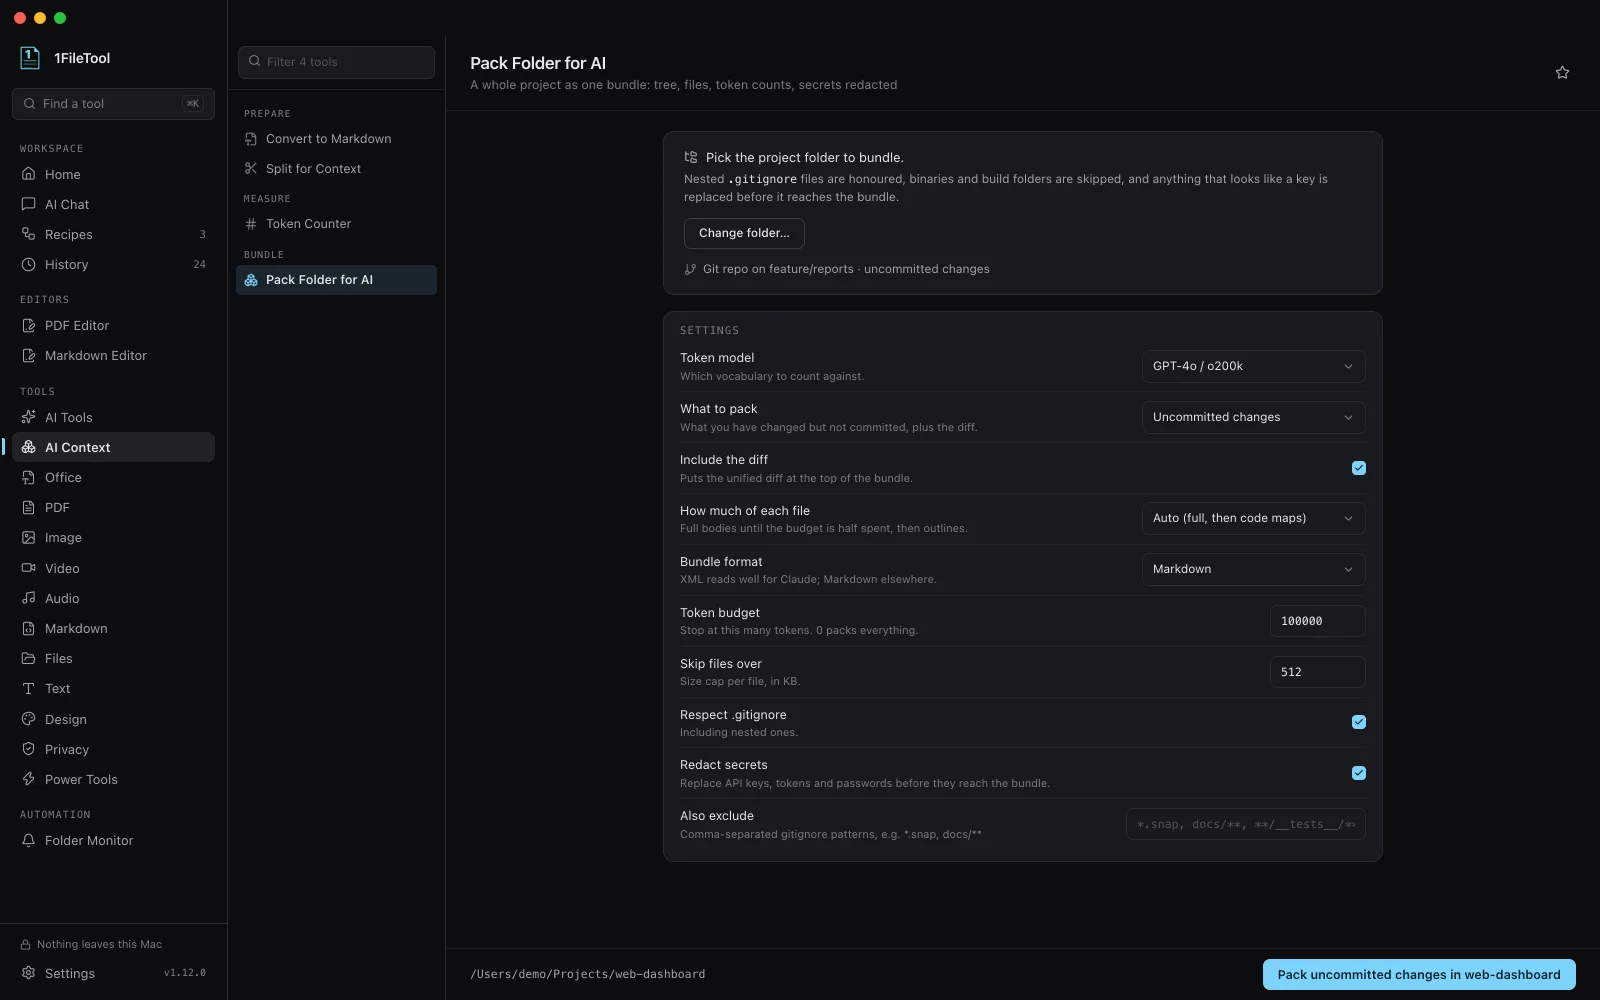Select the AI Context category
This screenshot has height=1000, width=1600.
click(x=113, y=447)
